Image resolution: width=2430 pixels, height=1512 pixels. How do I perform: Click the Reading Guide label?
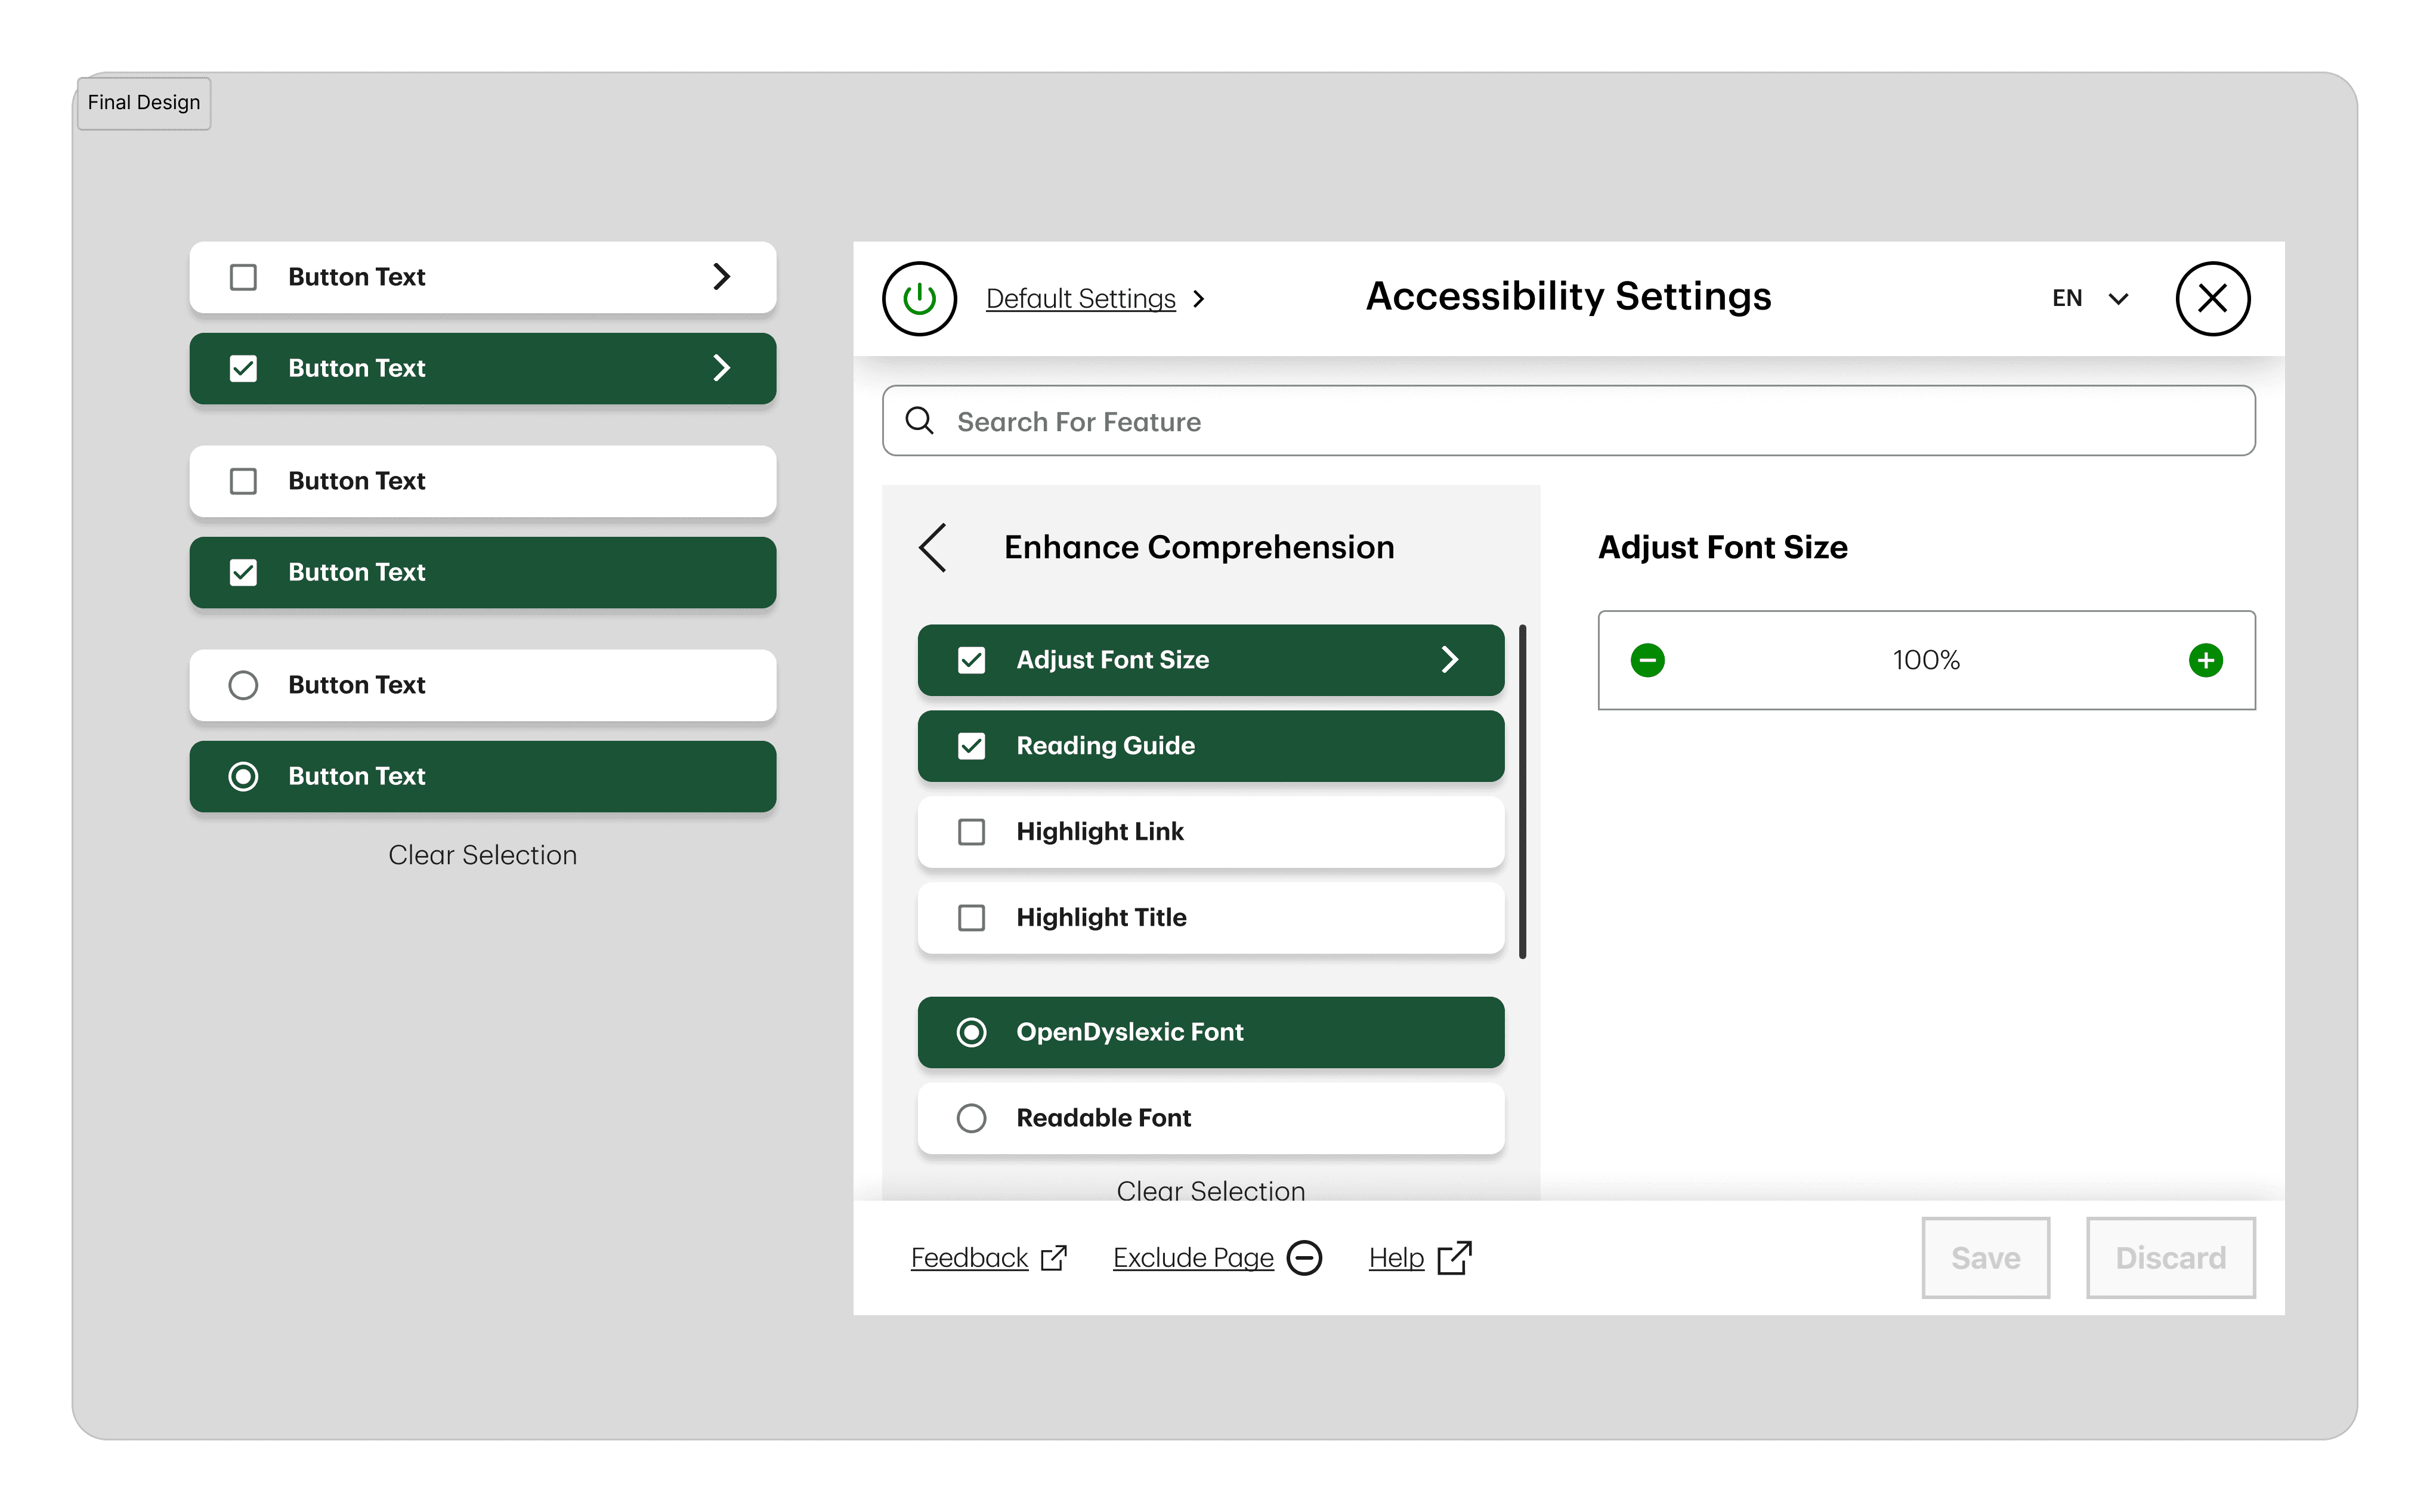tap(1105, 746)
